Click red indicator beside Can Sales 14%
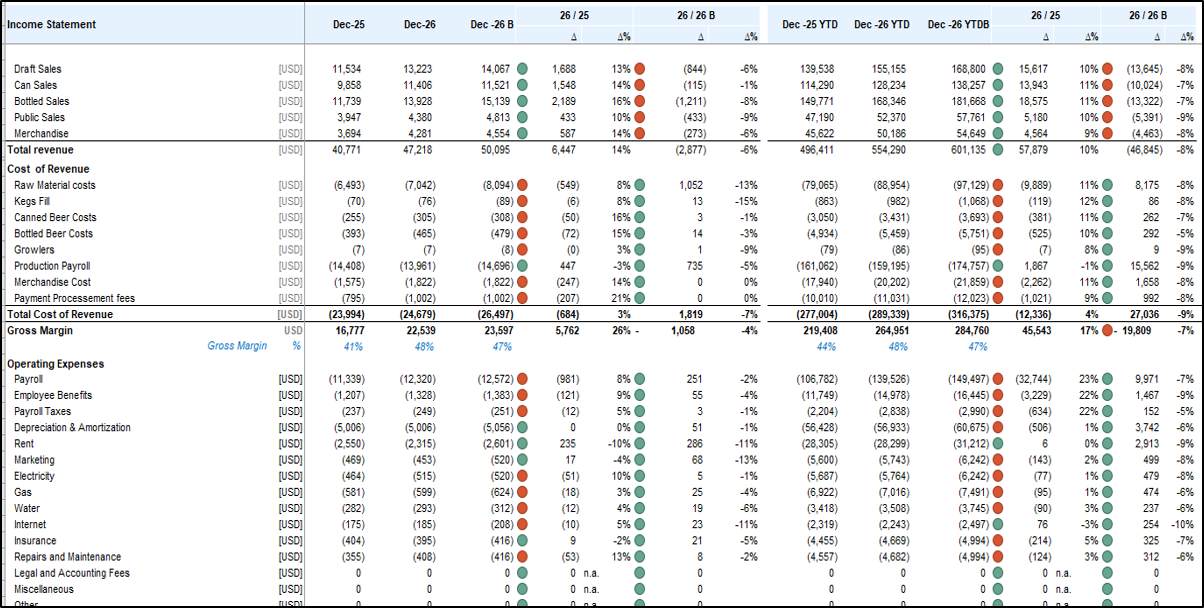The image size is (1204, 608). (x=639, y=85)
